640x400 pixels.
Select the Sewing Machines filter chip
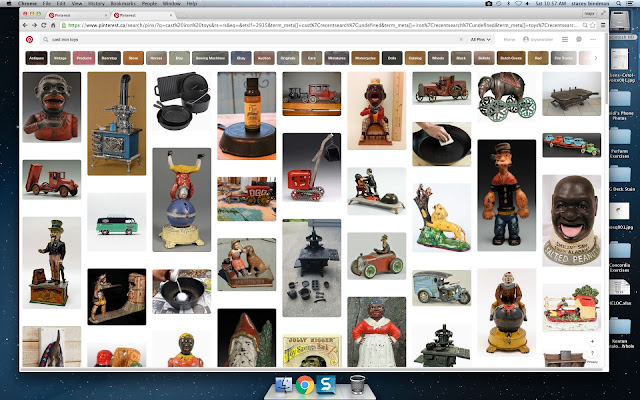(210, 58)
